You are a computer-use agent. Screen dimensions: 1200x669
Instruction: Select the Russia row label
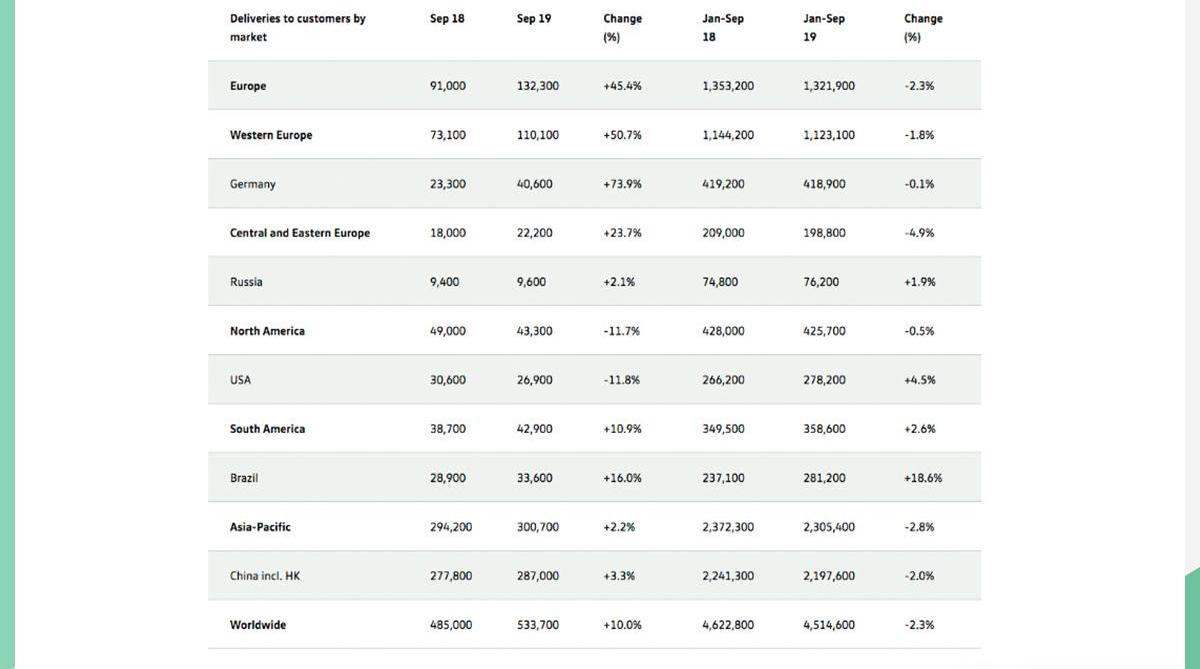tap(246, 282)
